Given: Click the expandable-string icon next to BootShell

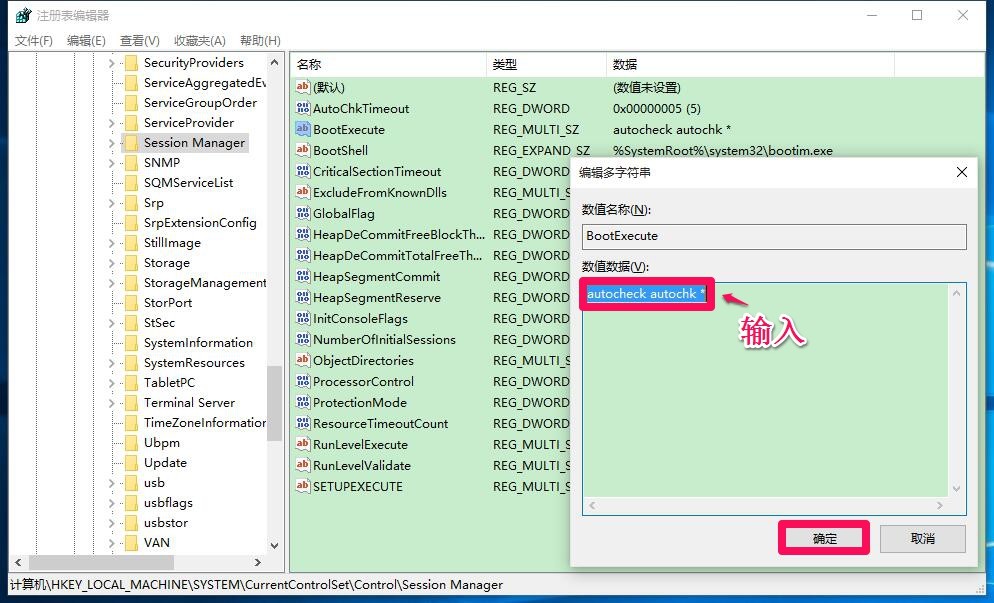Looking at the screenshot, I should tap(303, 150).
